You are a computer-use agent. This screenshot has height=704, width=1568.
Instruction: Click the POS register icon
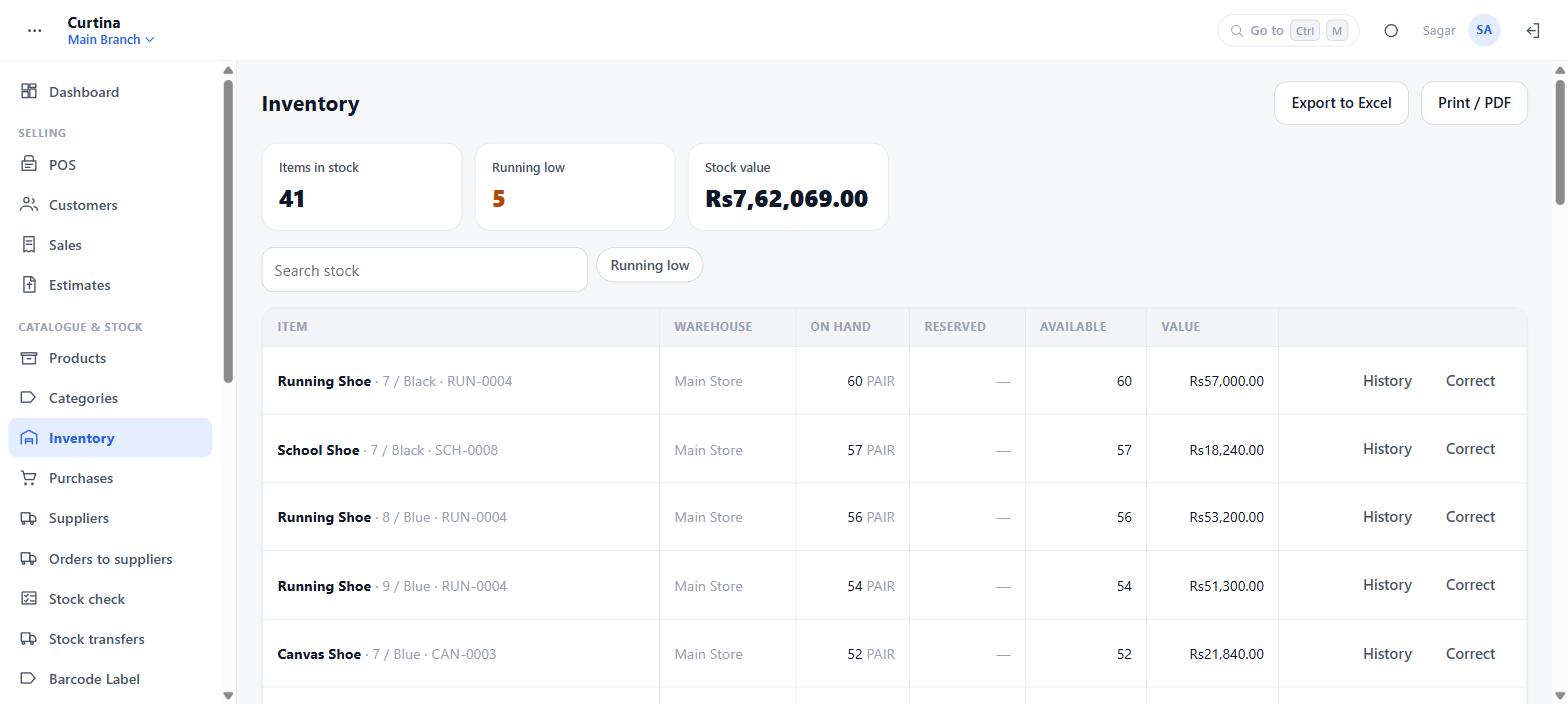pos(29,165)
